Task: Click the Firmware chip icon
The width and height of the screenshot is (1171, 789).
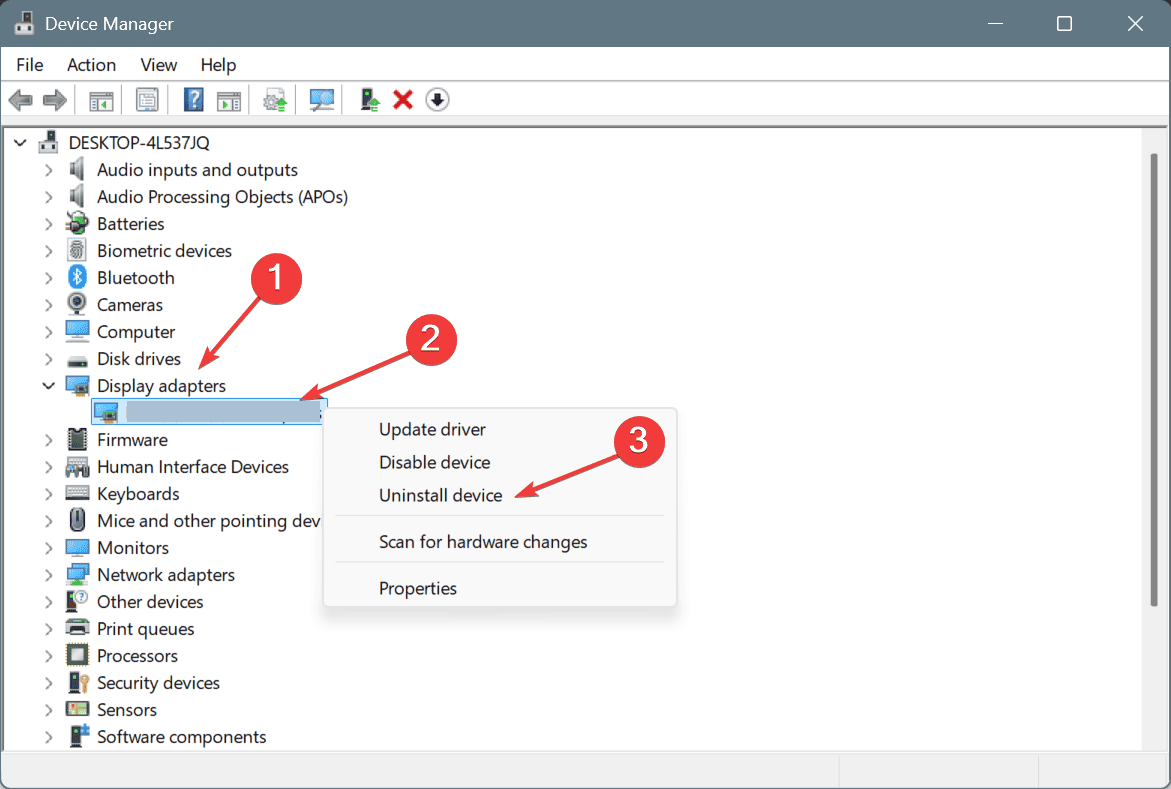Action: point(77,439)
